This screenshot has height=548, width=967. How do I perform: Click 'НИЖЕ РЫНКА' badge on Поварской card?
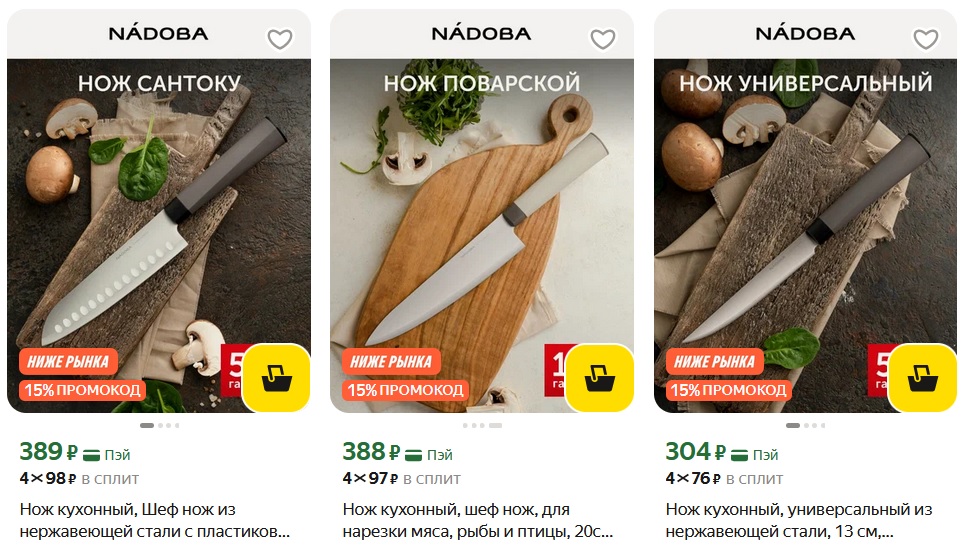coord(392,362)
